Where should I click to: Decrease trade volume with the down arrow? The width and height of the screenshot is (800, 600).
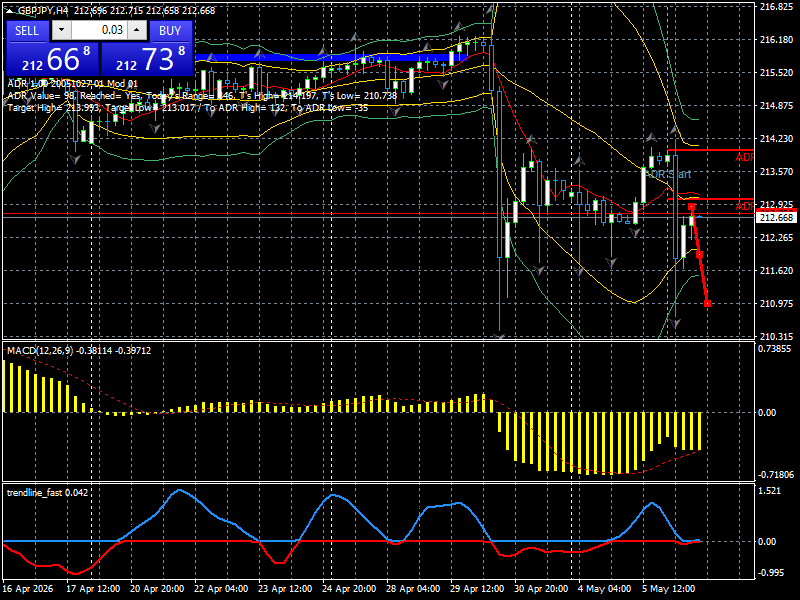[x=61, y=30]
